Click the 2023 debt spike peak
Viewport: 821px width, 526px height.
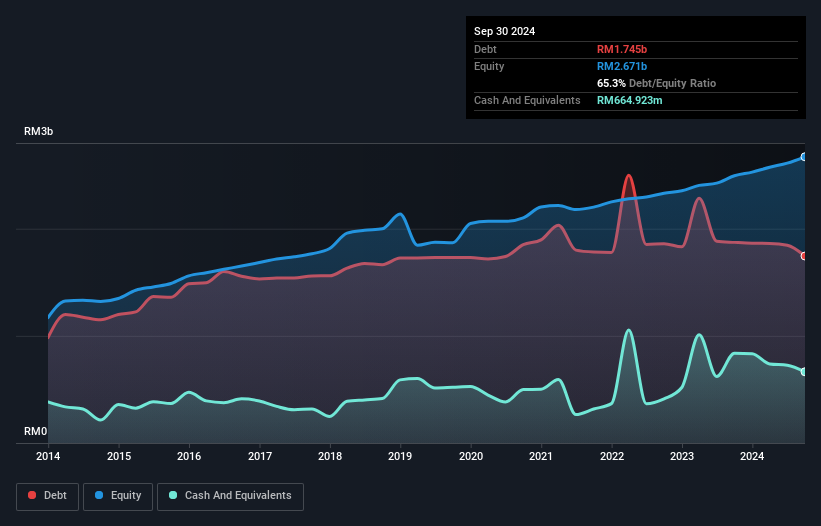[x=699, y=199]
